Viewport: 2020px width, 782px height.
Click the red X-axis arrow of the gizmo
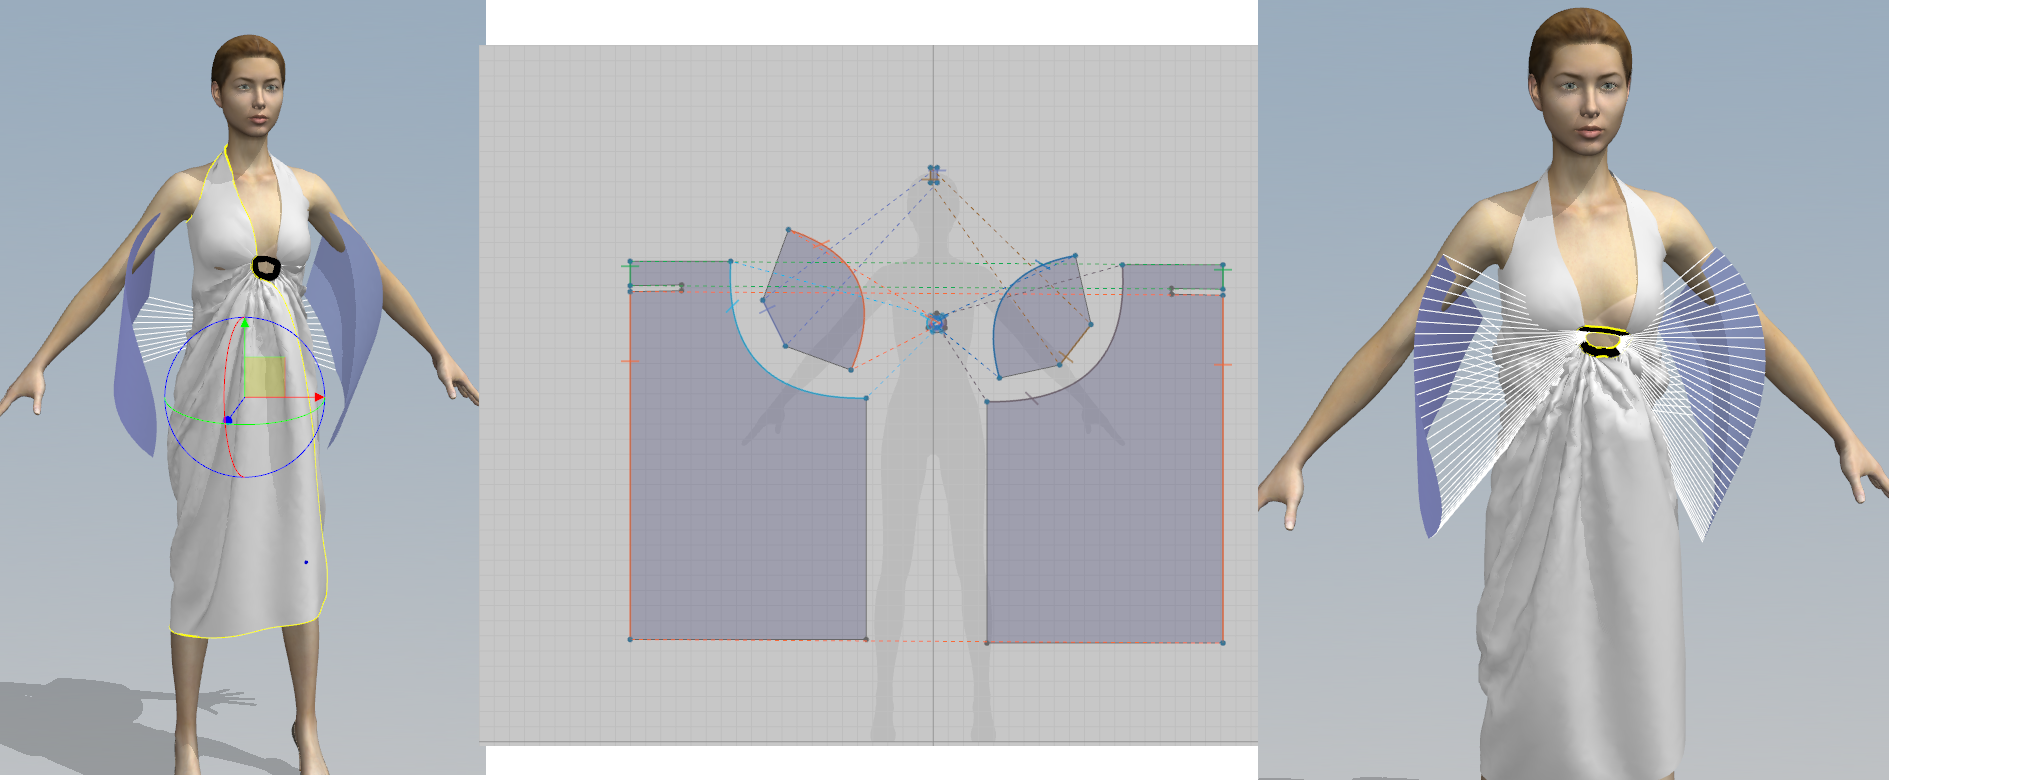point(319,397)
